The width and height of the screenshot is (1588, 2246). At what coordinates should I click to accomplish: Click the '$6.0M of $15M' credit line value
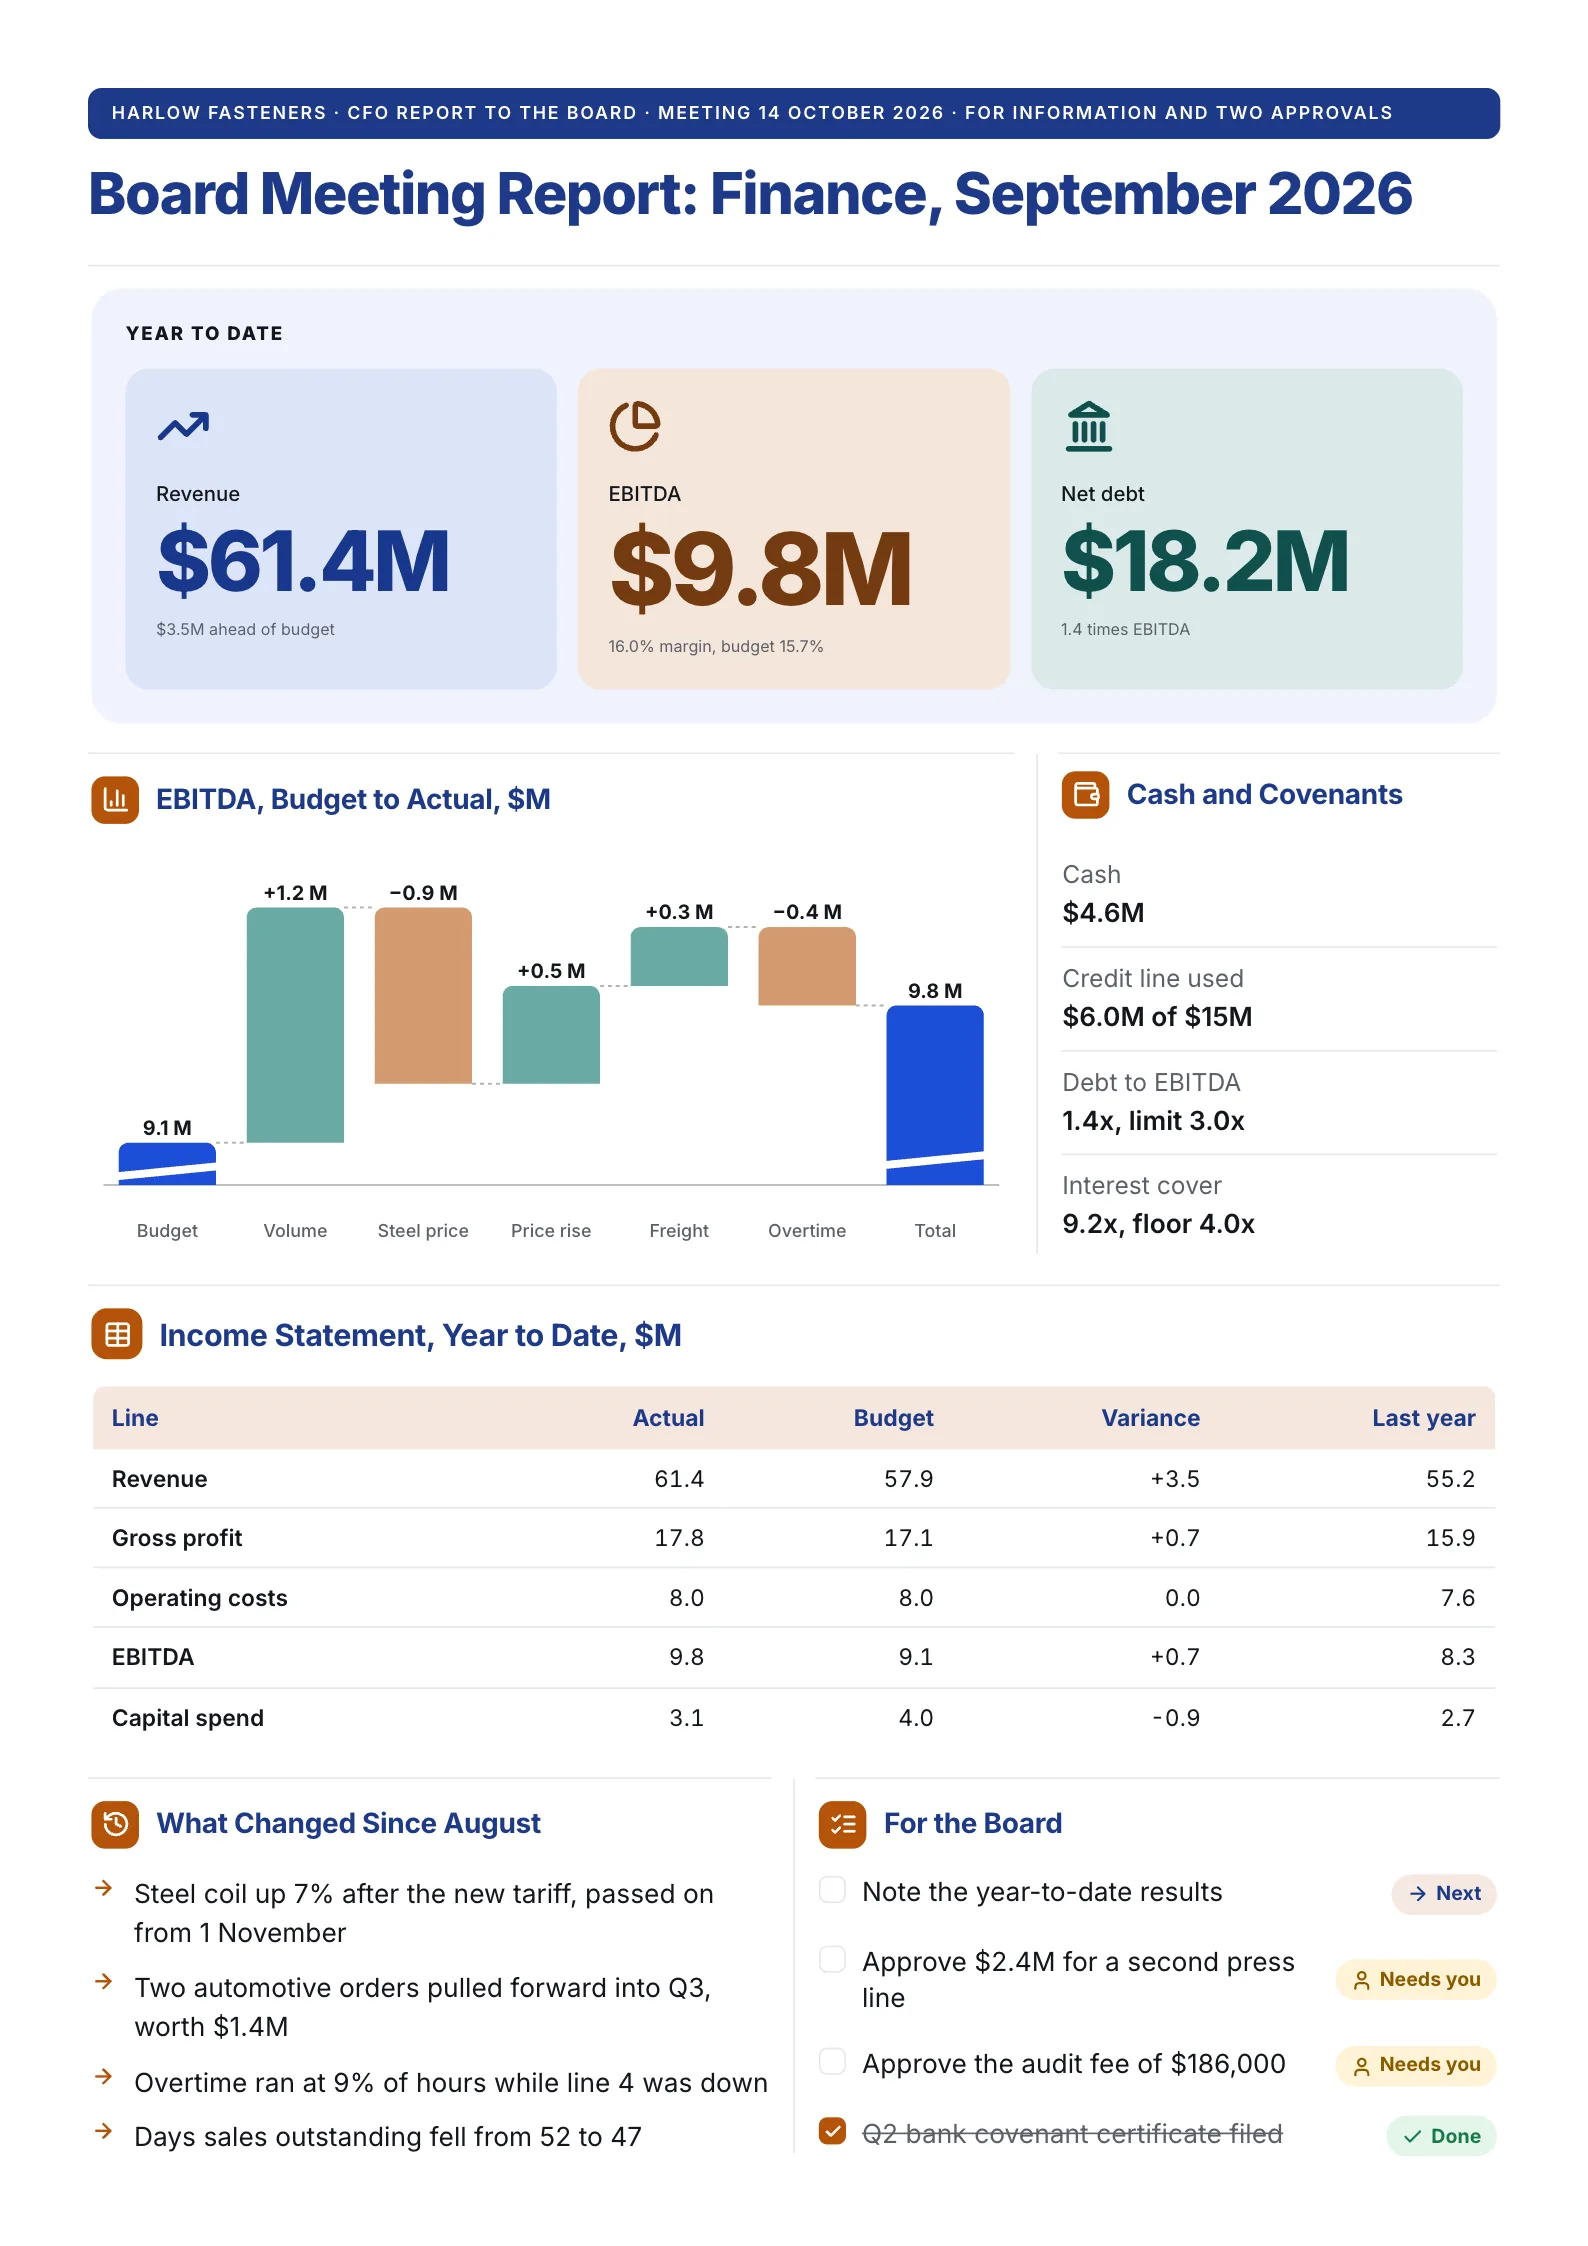(x=1157, y=1017)
